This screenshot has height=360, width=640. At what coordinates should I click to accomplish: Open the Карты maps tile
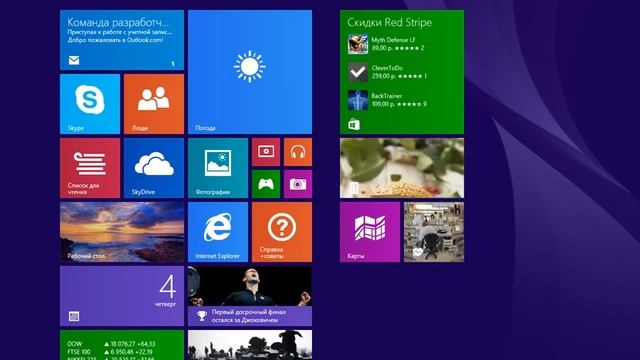pyautogui.click(x=370, y=232)
